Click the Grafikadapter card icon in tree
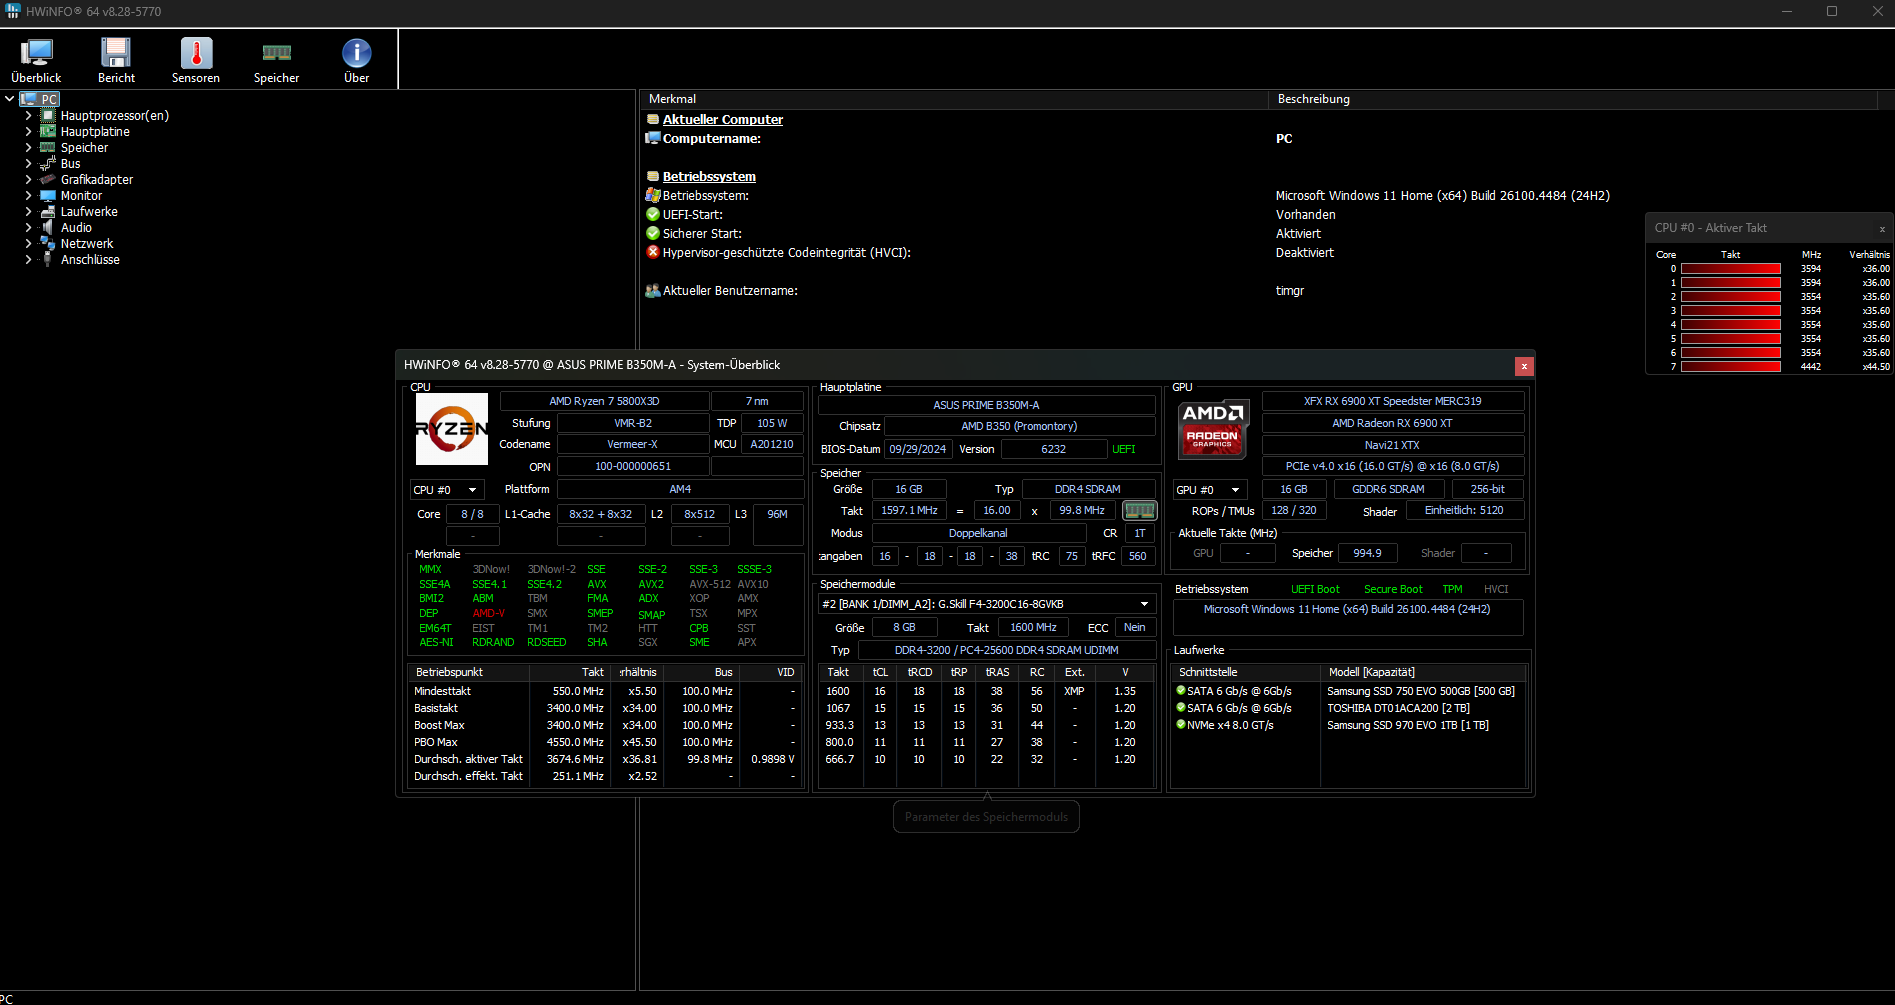 click(47, 180)
